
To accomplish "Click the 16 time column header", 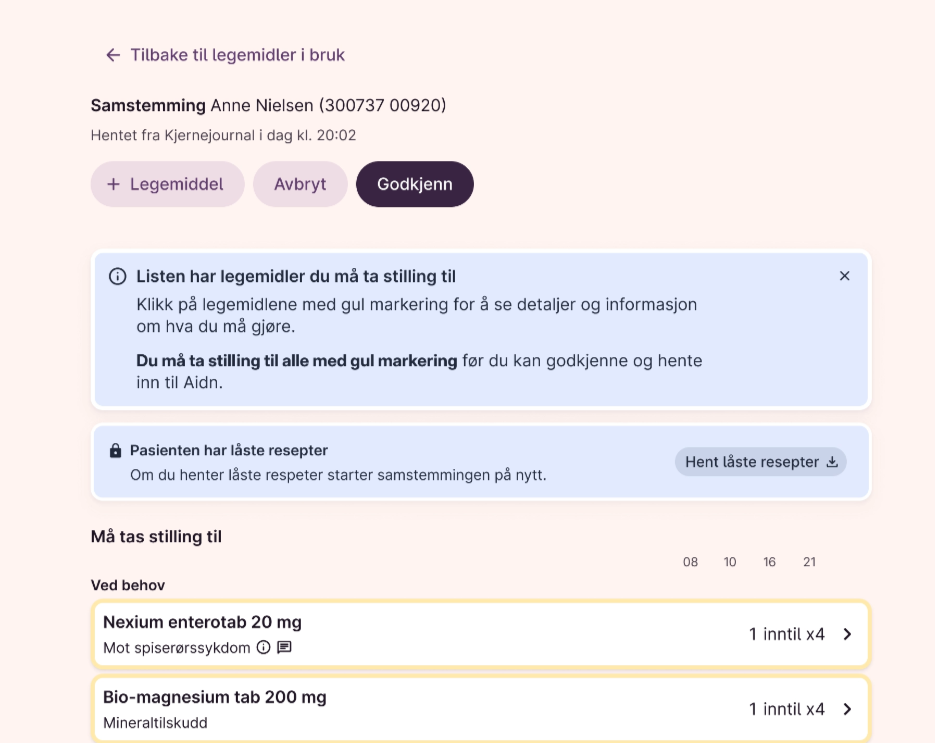I will pyautogui.click(x=769, y=562).
